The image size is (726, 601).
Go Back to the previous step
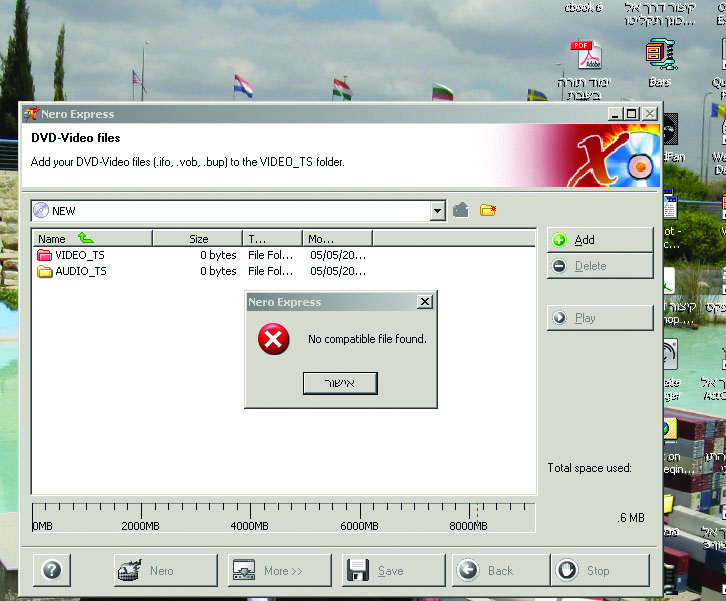click(501, 570)
